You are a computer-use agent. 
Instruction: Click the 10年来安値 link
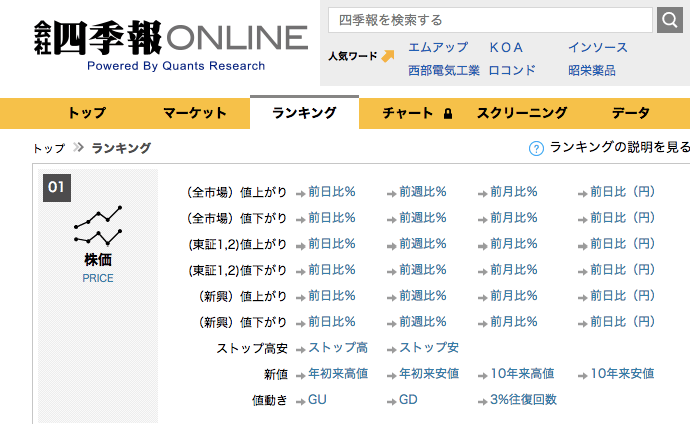click(622, 373)
